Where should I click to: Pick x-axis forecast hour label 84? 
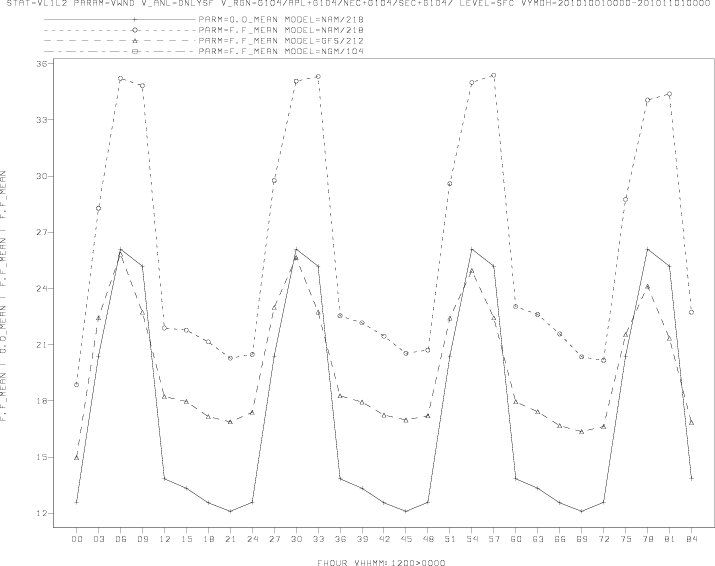tap(691, 539)
